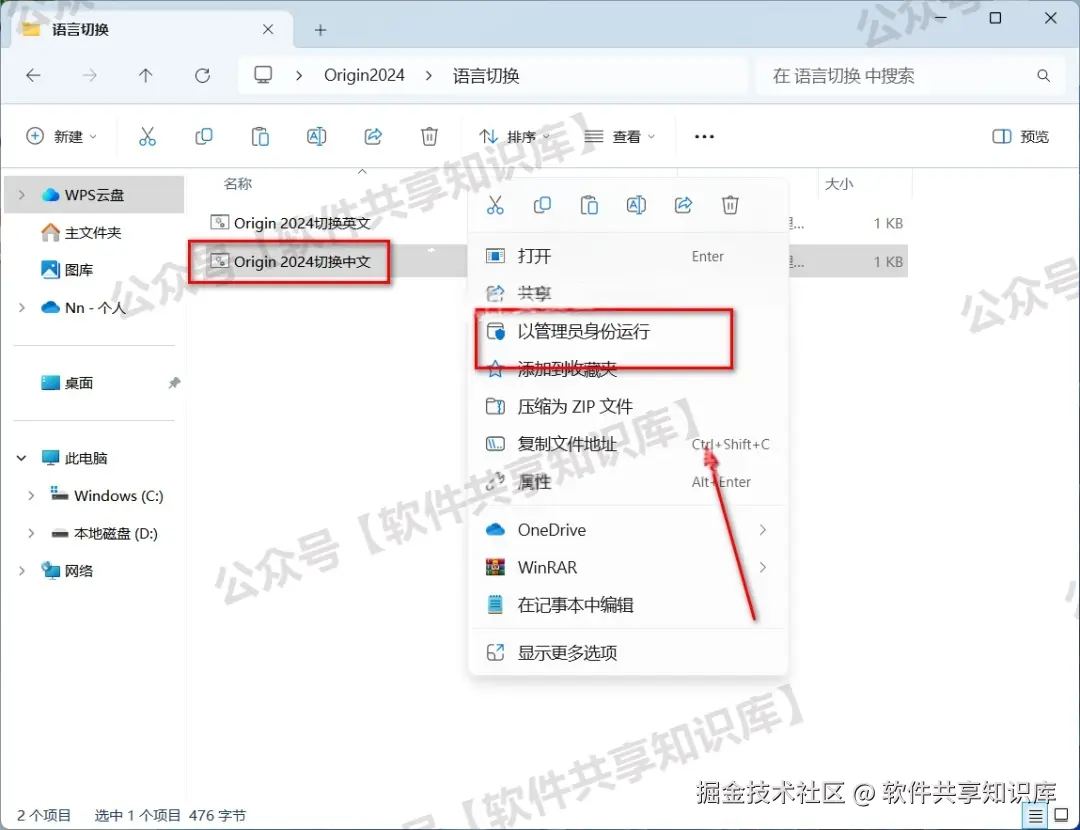This screenshot has height=830, width=1080.
Task: Open the 排序 sort dropdown
Action: click(515, 137)
